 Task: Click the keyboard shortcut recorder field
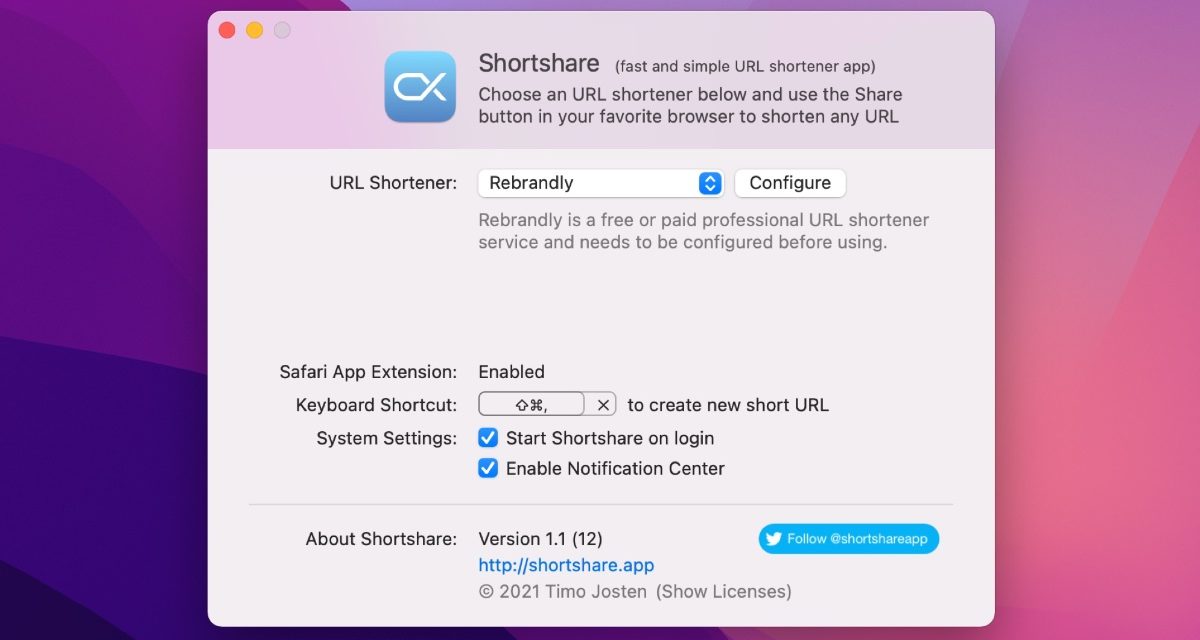coord(532,405)
